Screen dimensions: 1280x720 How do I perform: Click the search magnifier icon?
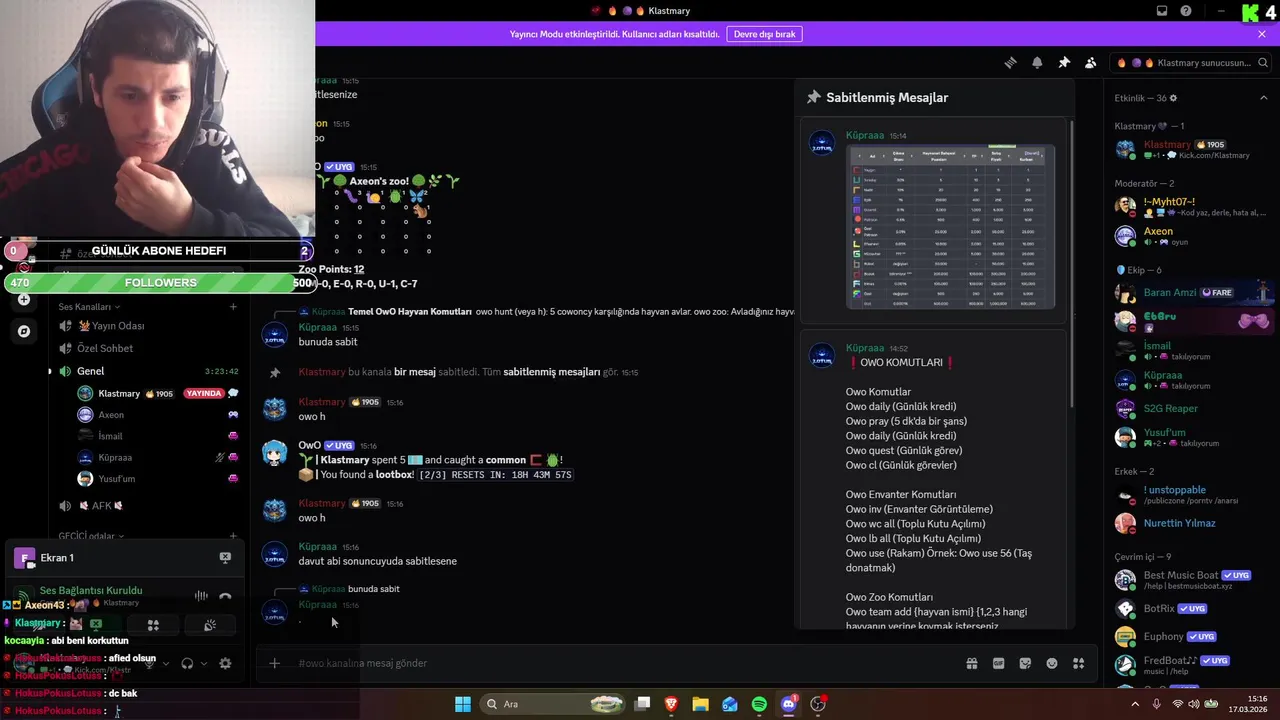pyautogui.click(x=1264, y=63)
